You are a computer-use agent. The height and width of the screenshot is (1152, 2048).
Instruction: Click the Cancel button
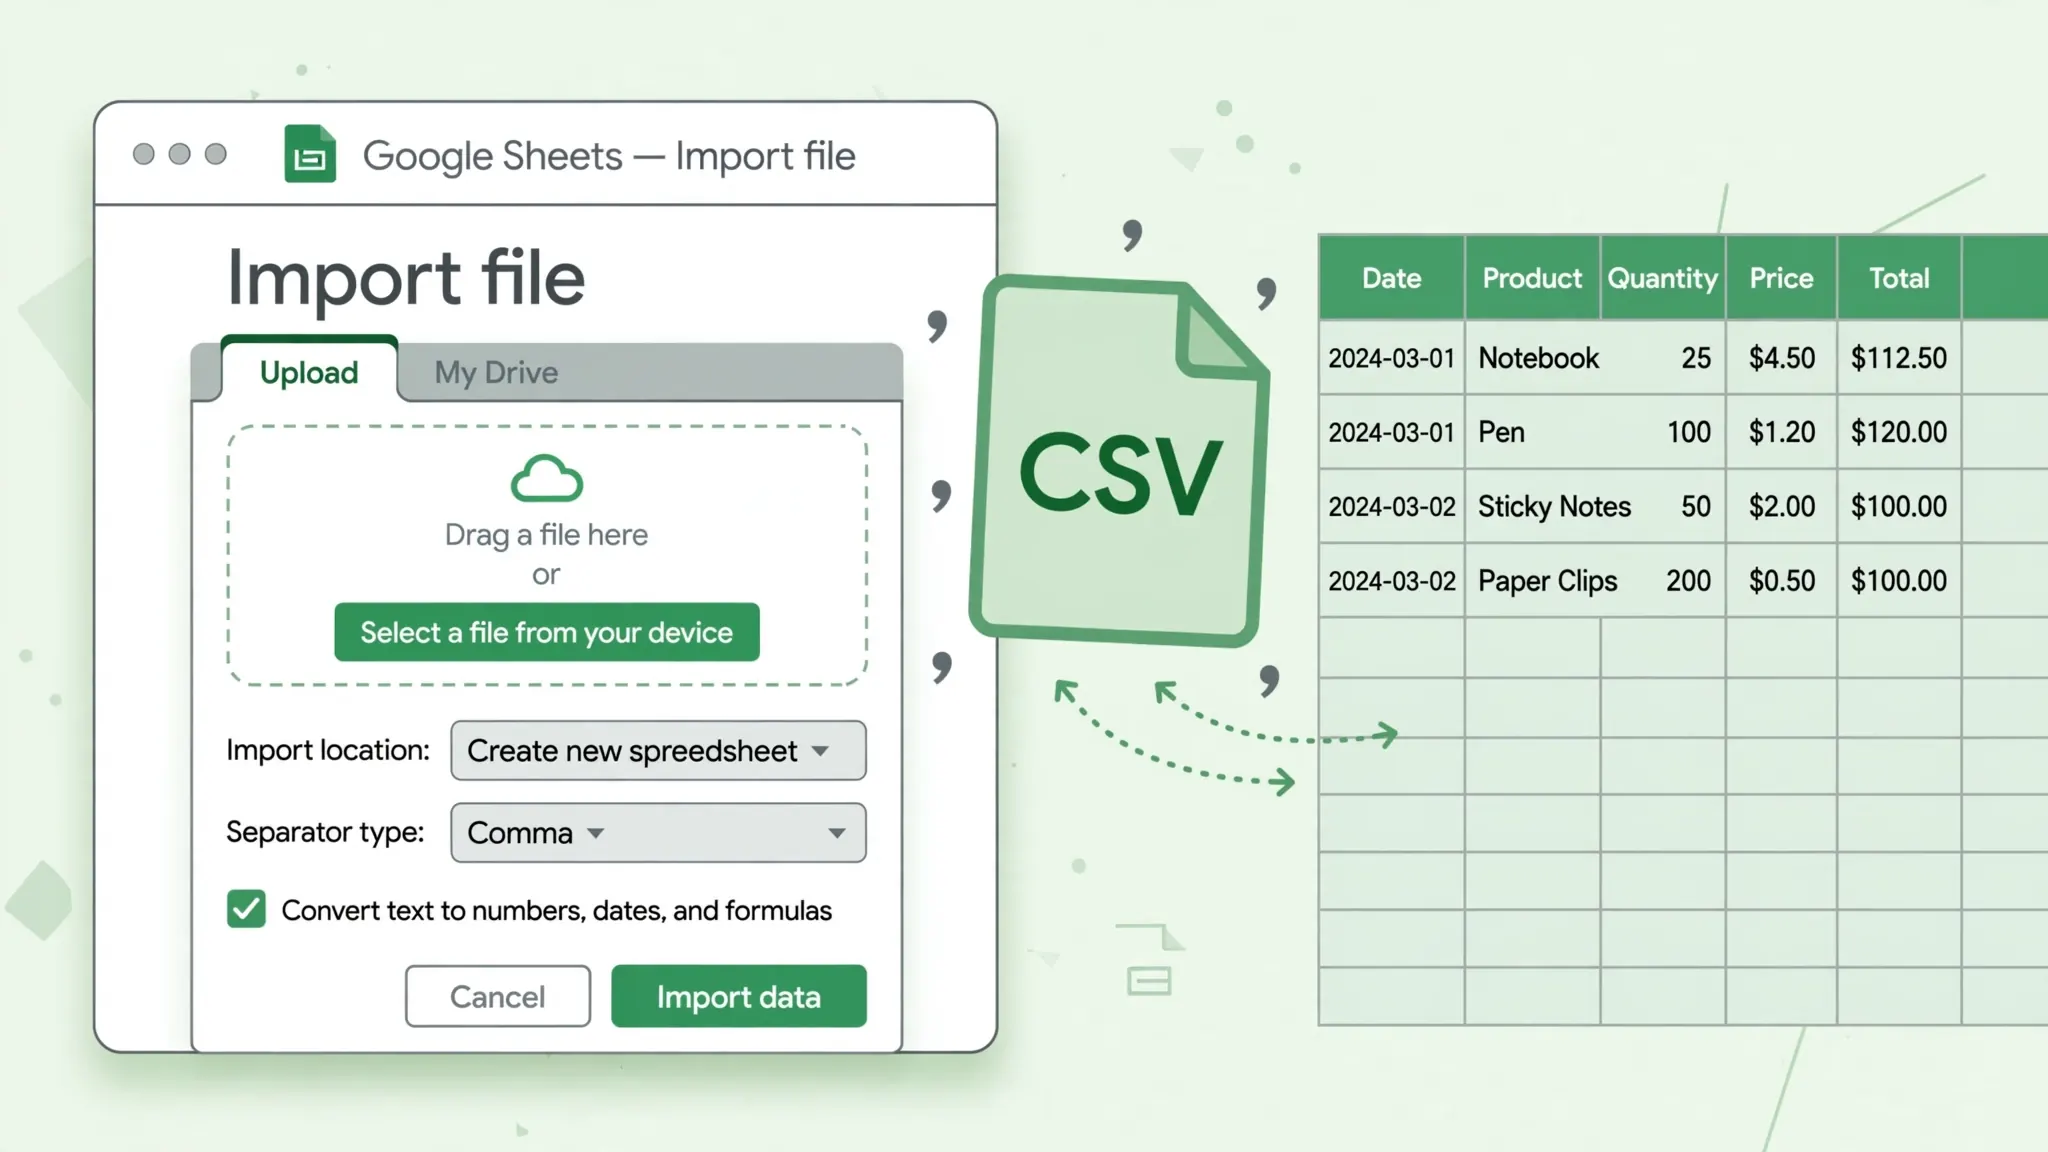click(x=498, y=996)
